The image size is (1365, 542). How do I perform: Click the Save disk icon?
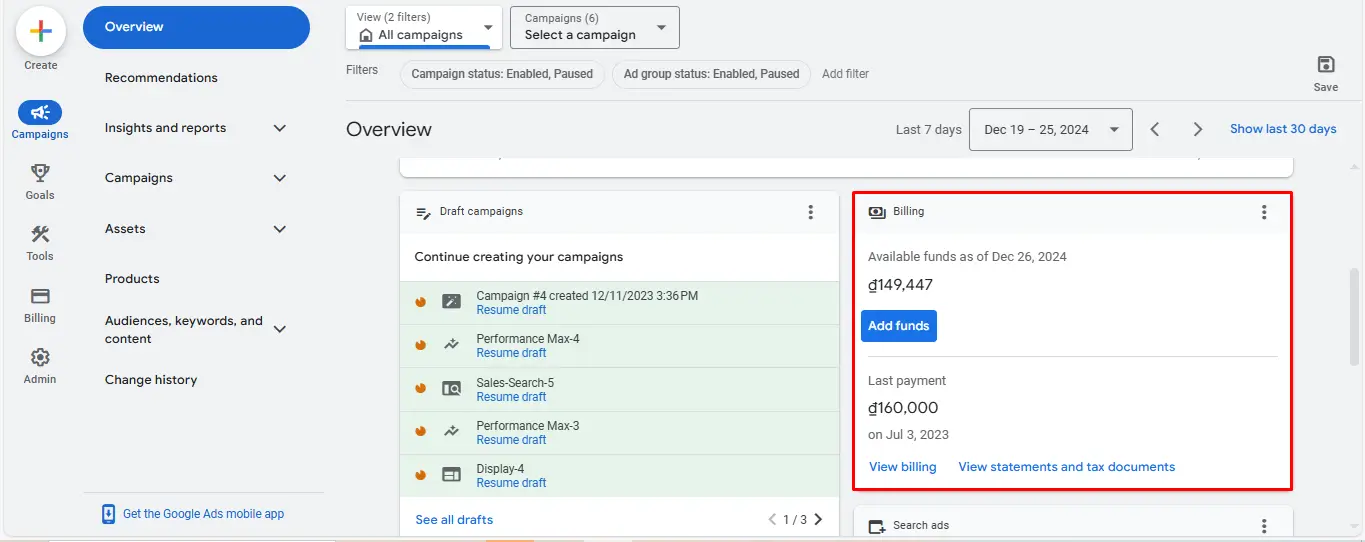(1326, 65)
